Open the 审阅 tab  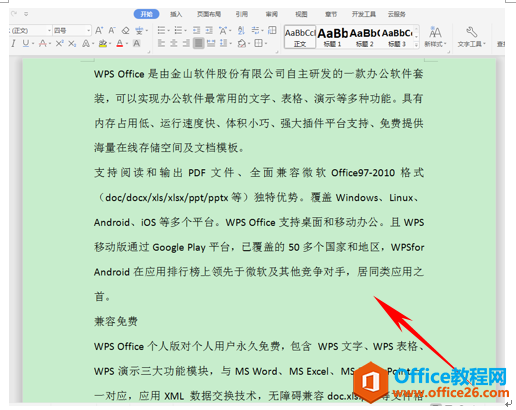coord(272,14)
